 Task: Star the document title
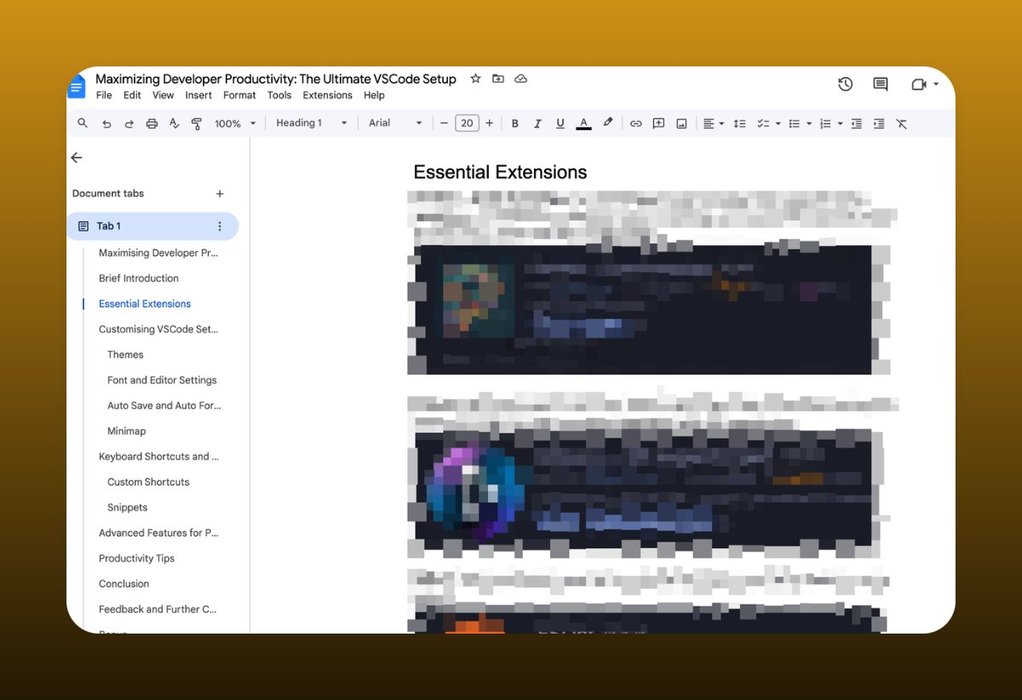click(476, 79)
